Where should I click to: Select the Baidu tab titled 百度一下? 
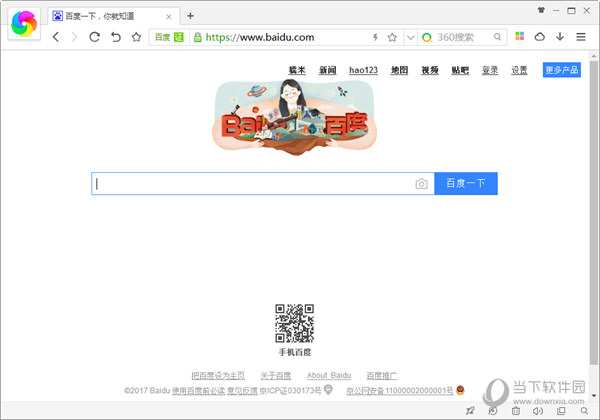coord(110,16)
